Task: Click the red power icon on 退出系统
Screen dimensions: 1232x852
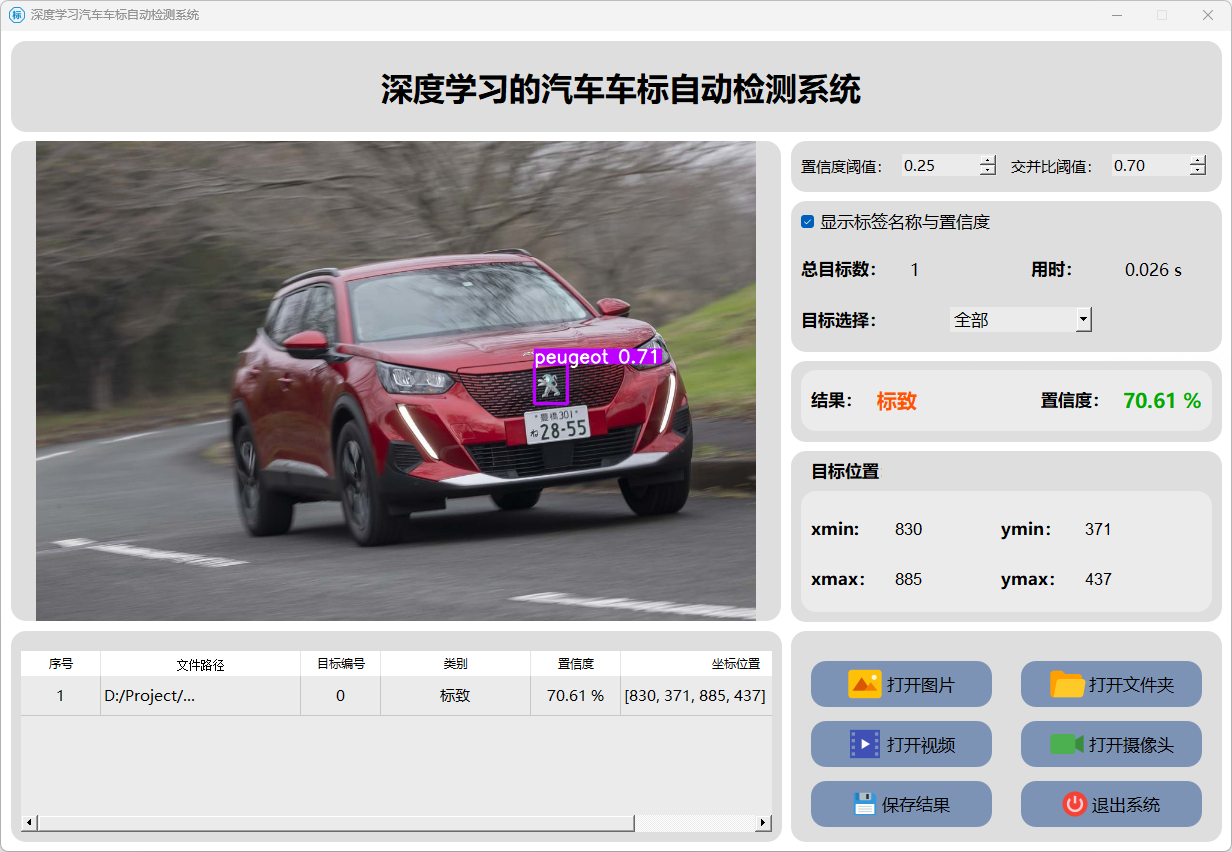Action: point(1074,804)
